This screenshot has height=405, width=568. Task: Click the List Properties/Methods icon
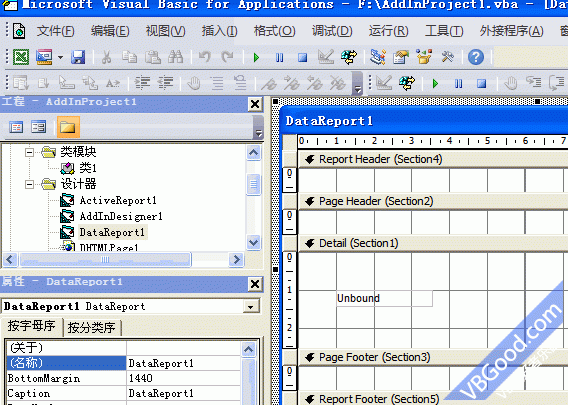click(21, 83)
